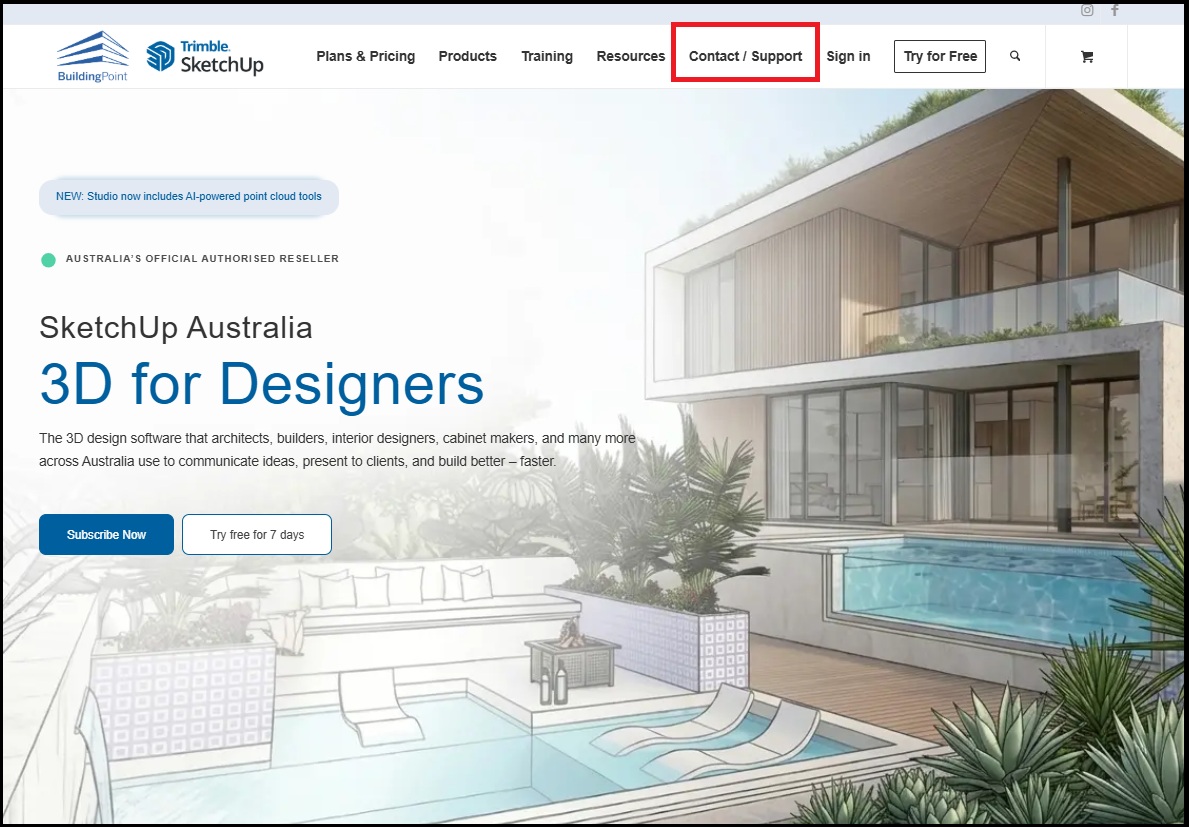The image size is (1189, 827).
Task: Click the green status dot icon
Action: (48, 260)
